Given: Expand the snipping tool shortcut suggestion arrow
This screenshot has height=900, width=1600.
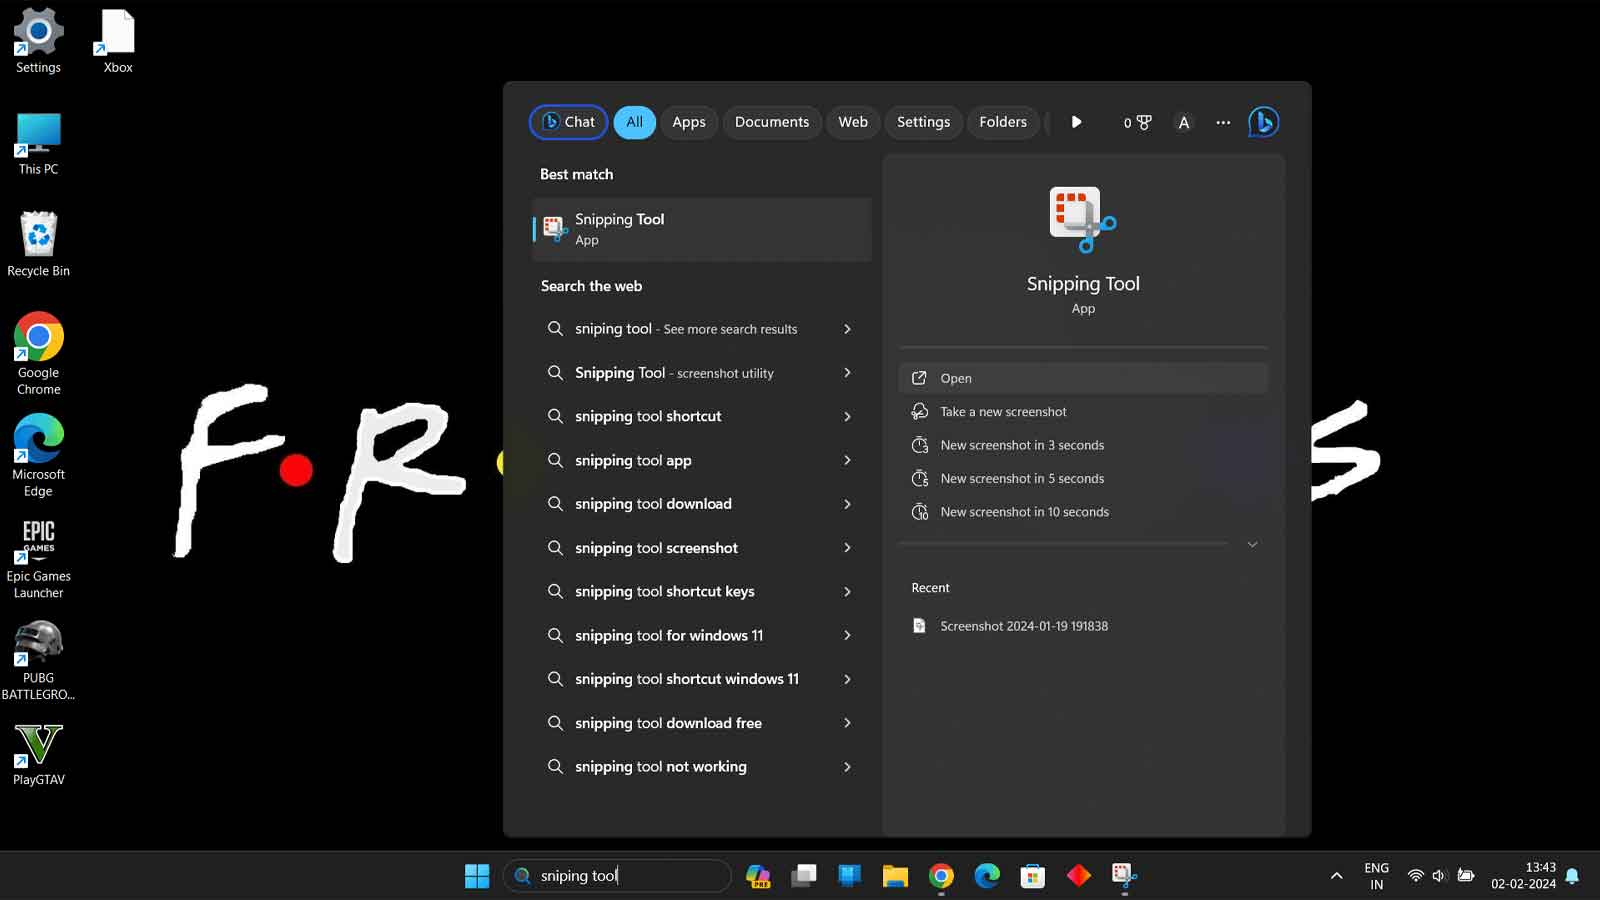Looking at the screenshot, I should tap(847, 416).
